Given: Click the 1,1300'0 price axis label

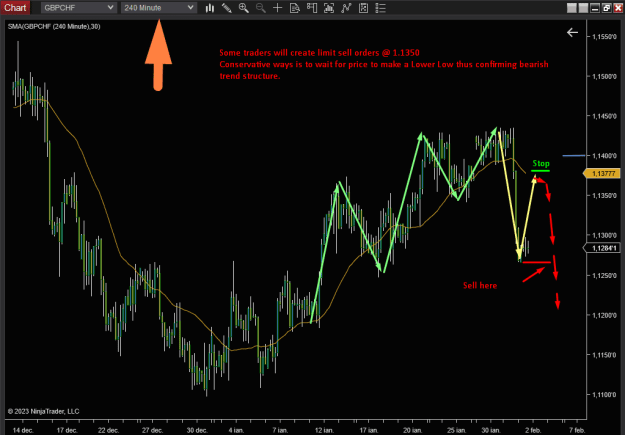Looking at the screenshot, I should [x=604, y=236].
